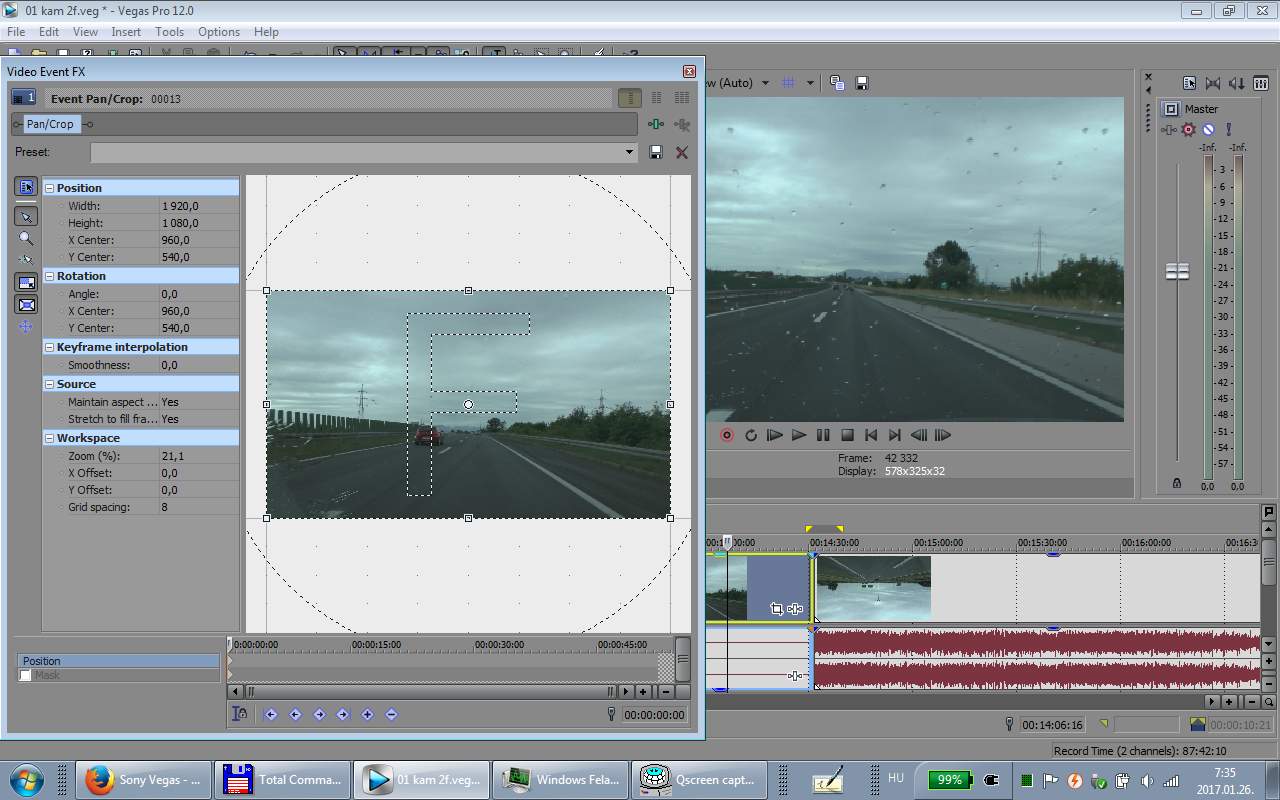Pause the preview playback
1280x800 pixels.
[823, 435]
